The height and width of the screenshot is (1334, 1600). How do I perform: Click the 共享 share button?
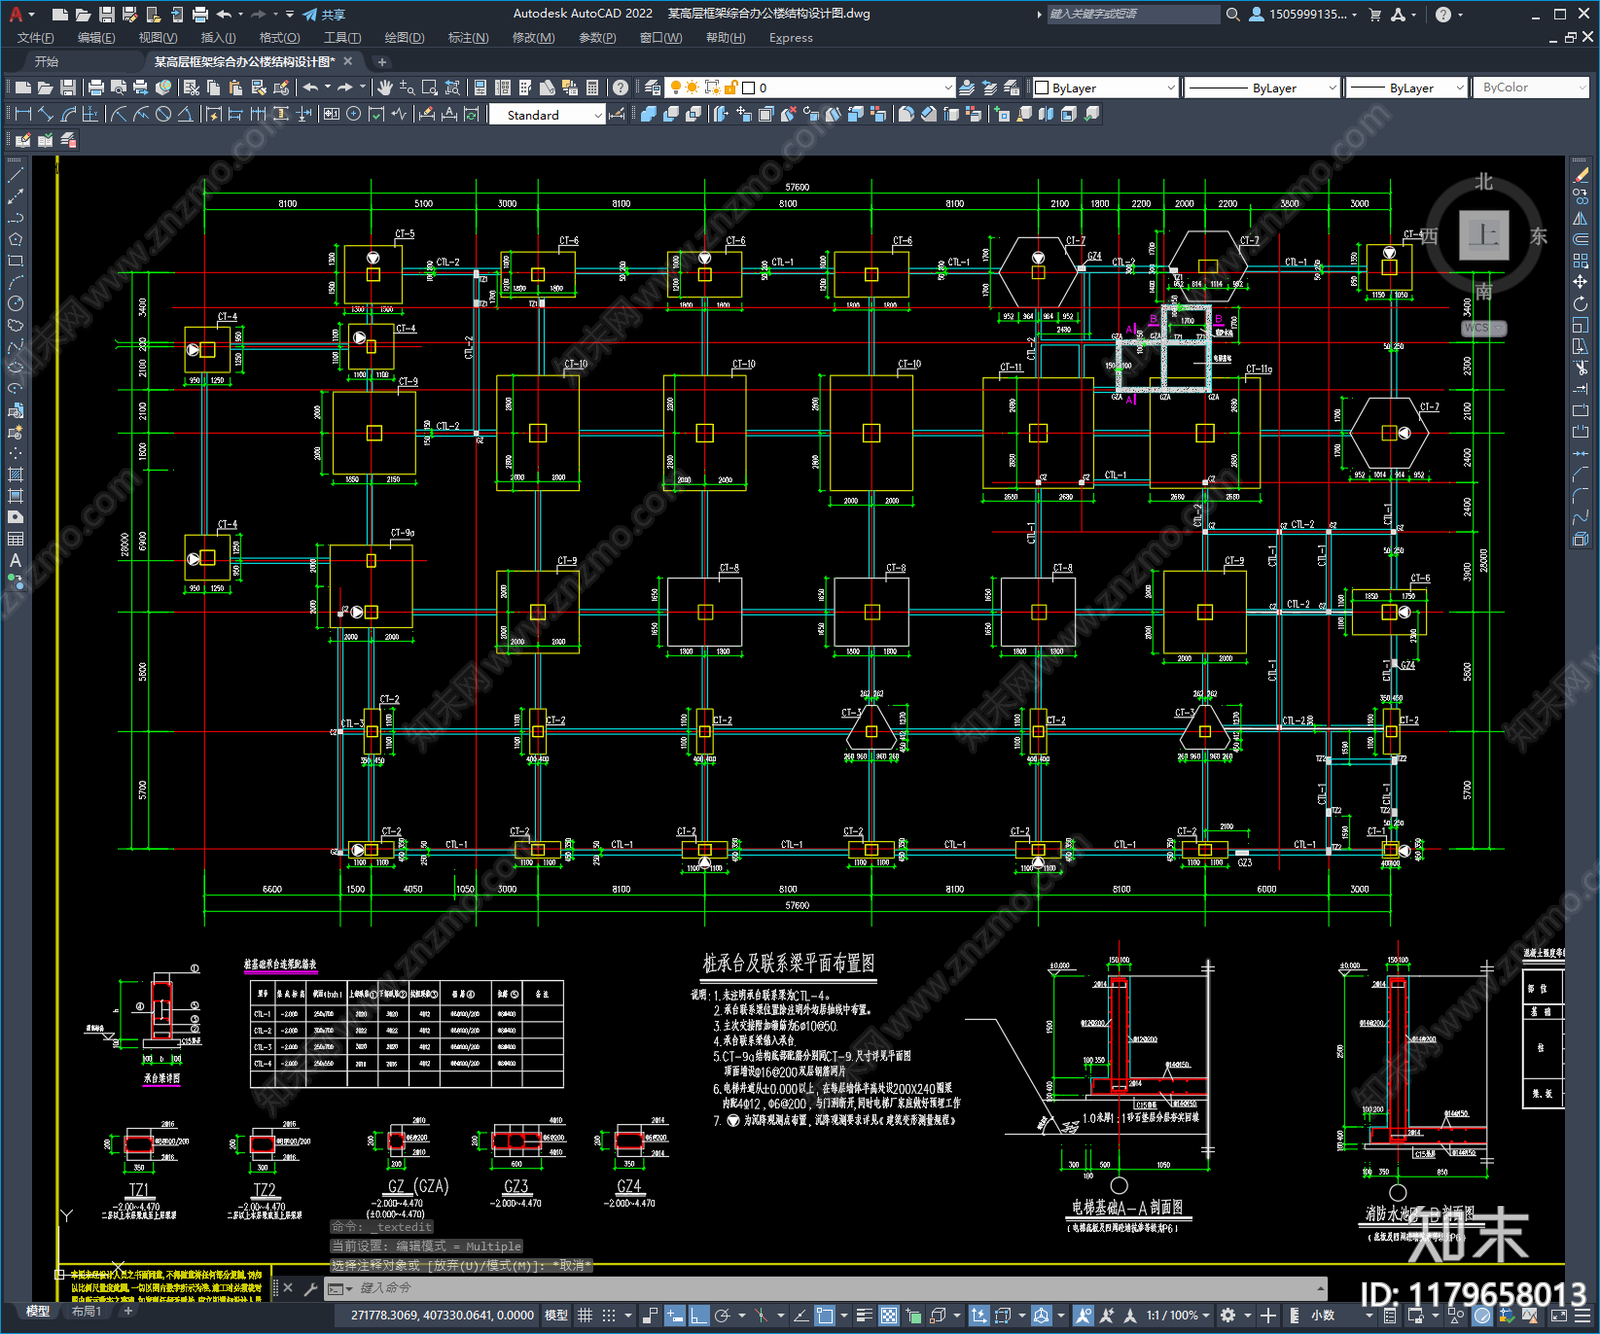point(325,14)
